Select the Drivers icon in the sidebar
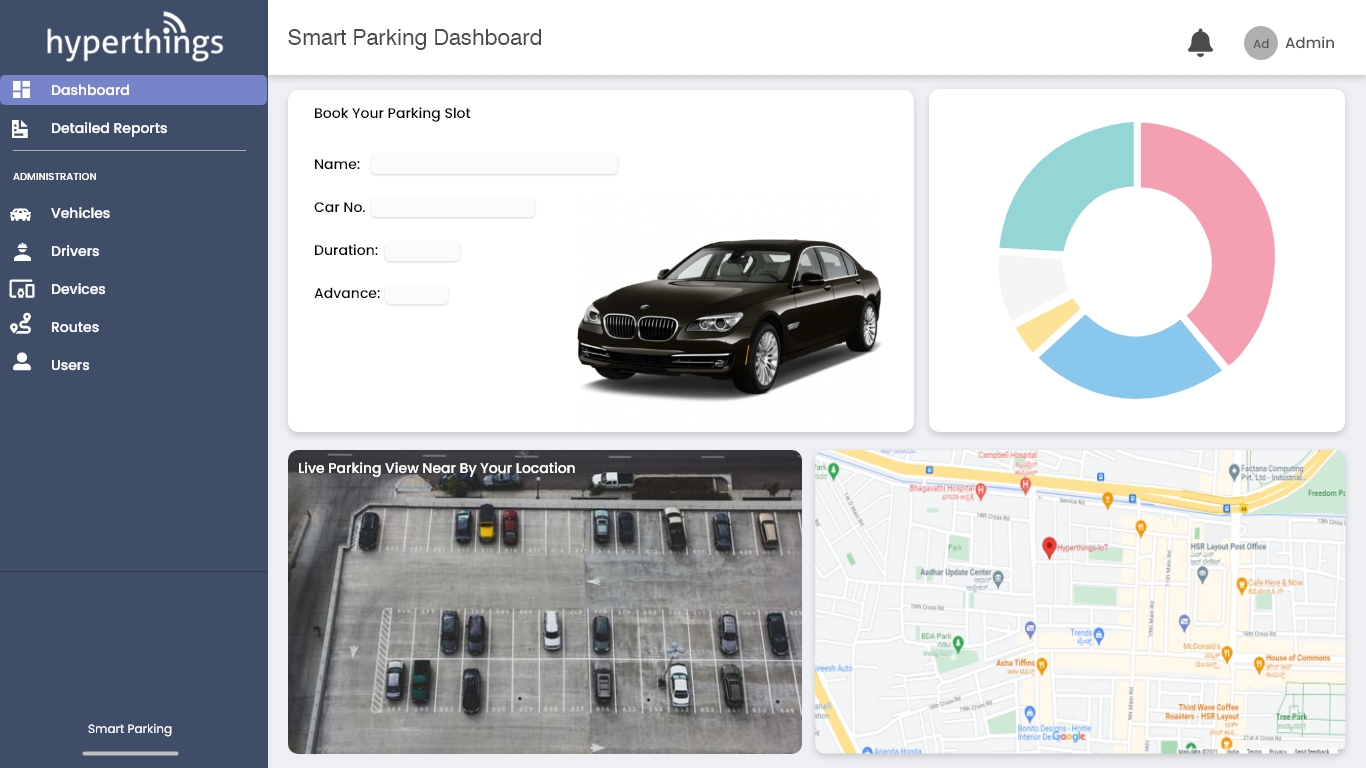Image resolution: width=1366 pixels, height=768 pixels. coord(22,251)
